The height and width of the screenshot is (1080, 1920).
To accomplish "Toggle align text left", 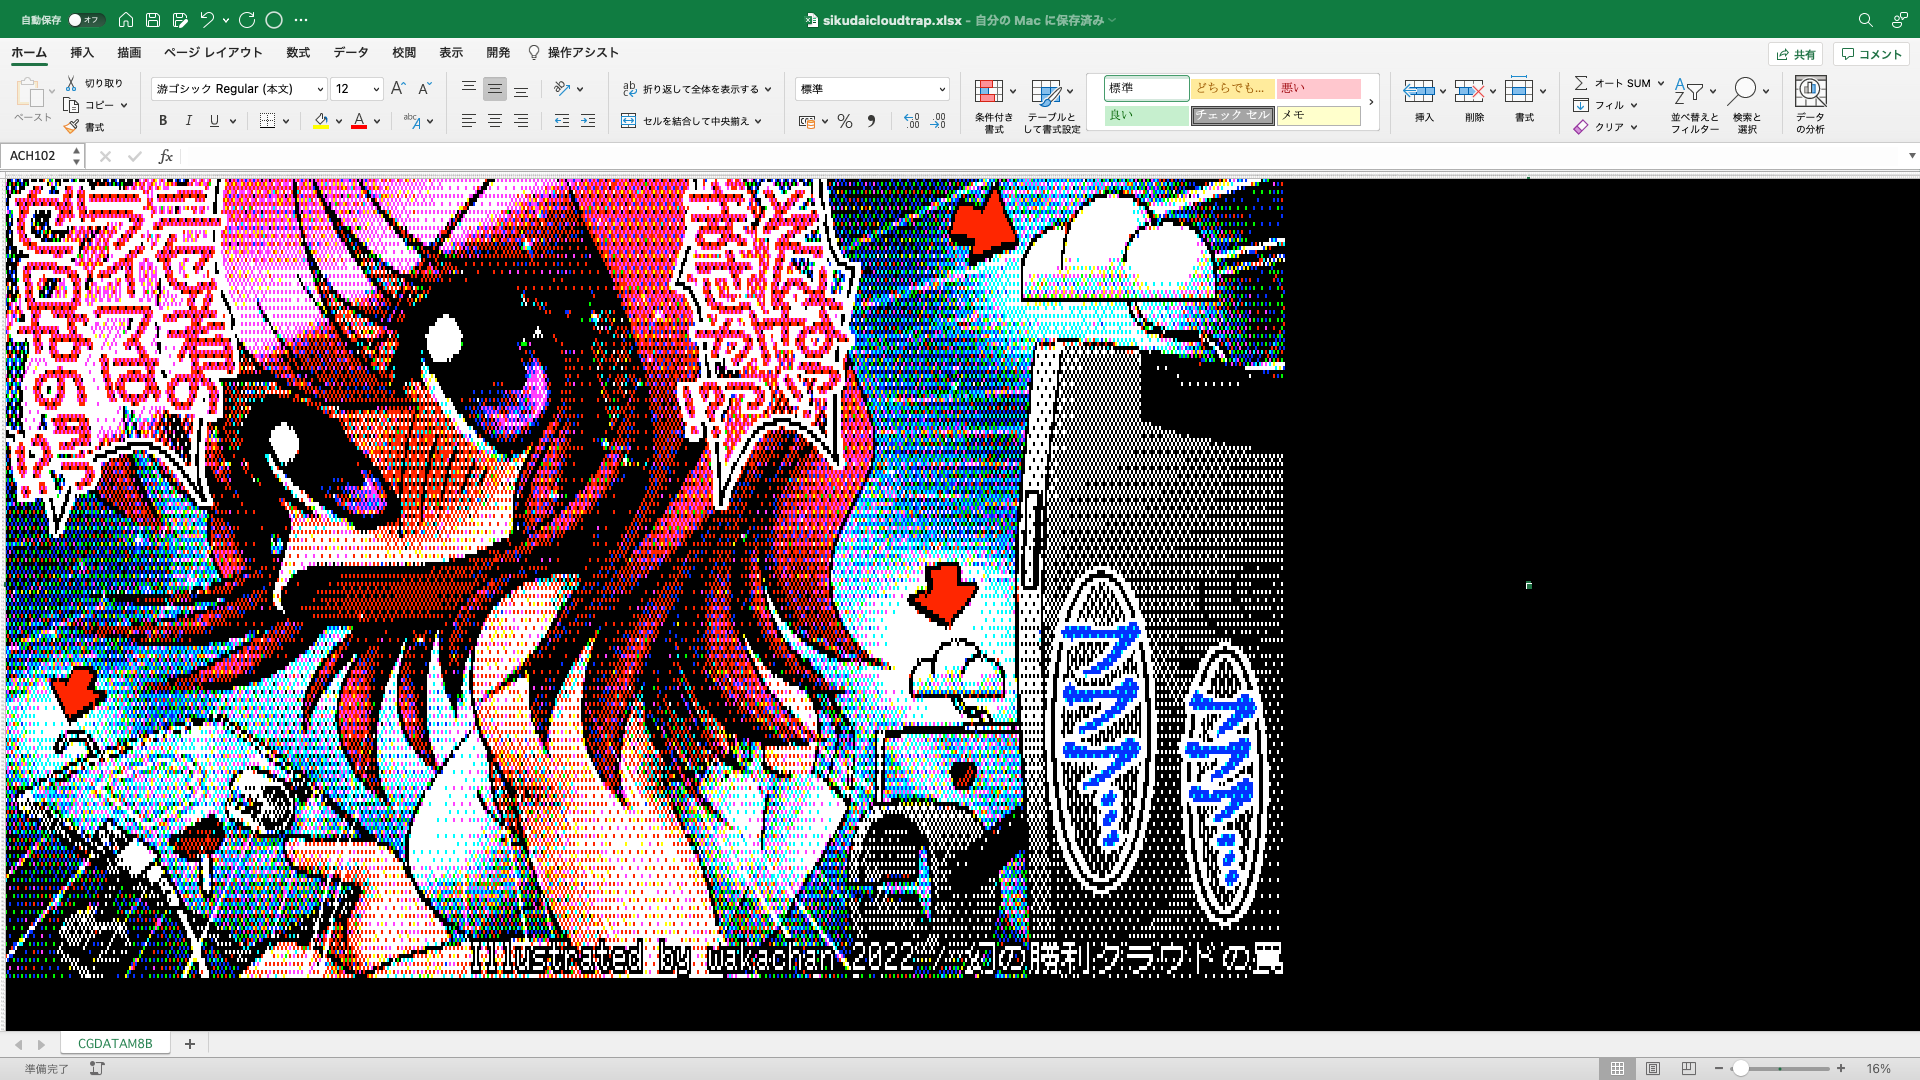I will (x=468, y=121).
